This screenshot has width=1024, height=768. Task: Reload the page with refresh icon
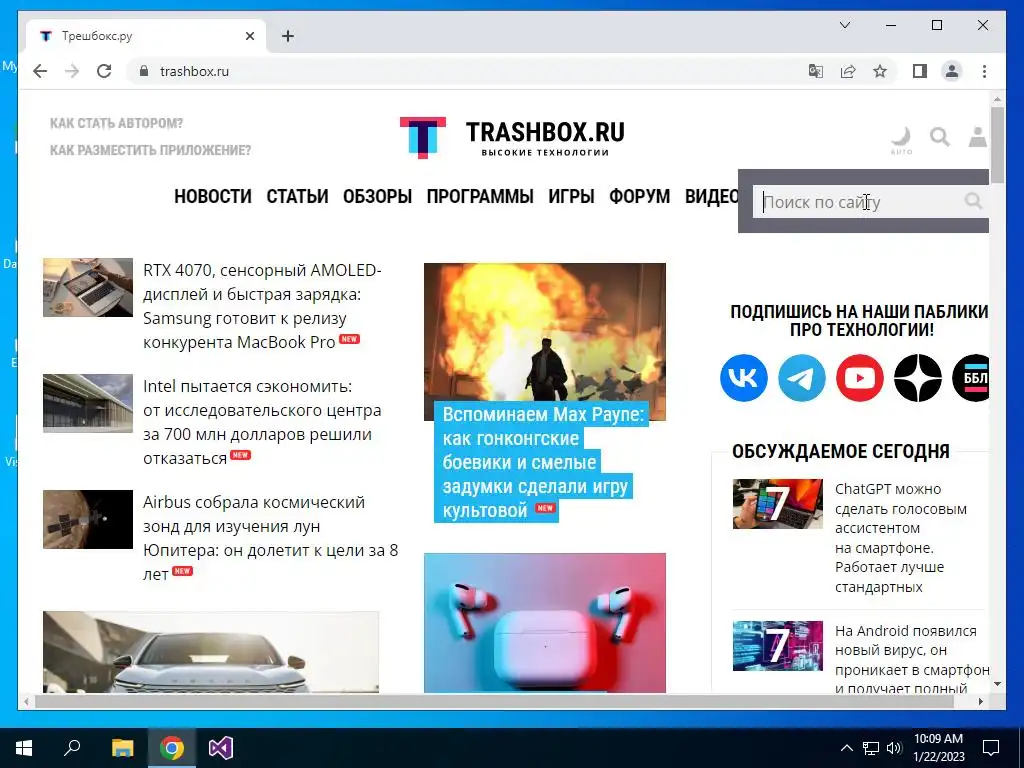coord(104,71)
